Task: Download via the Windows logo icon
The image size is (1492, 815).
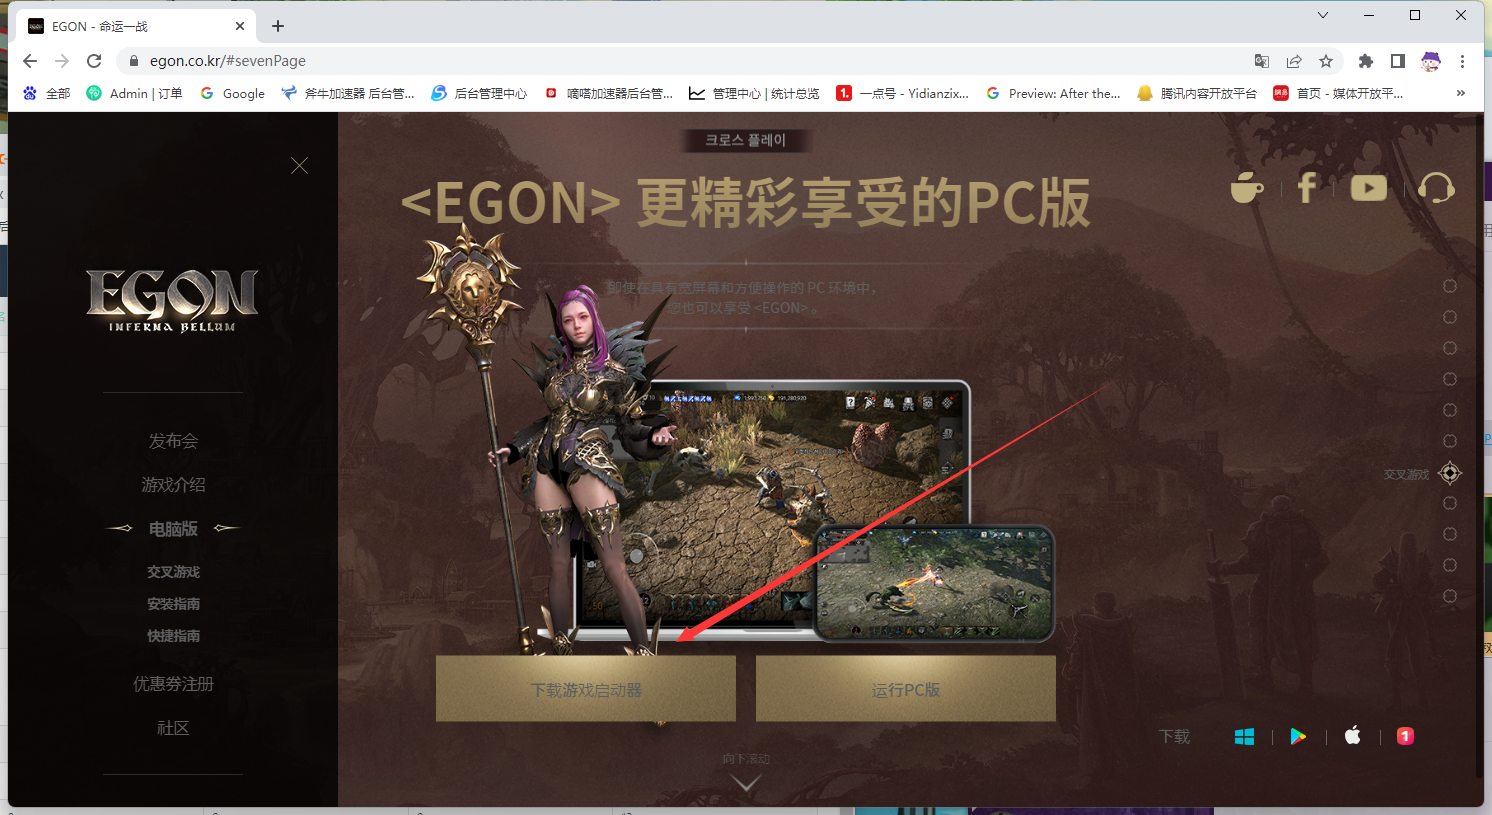Action: 1244,737
